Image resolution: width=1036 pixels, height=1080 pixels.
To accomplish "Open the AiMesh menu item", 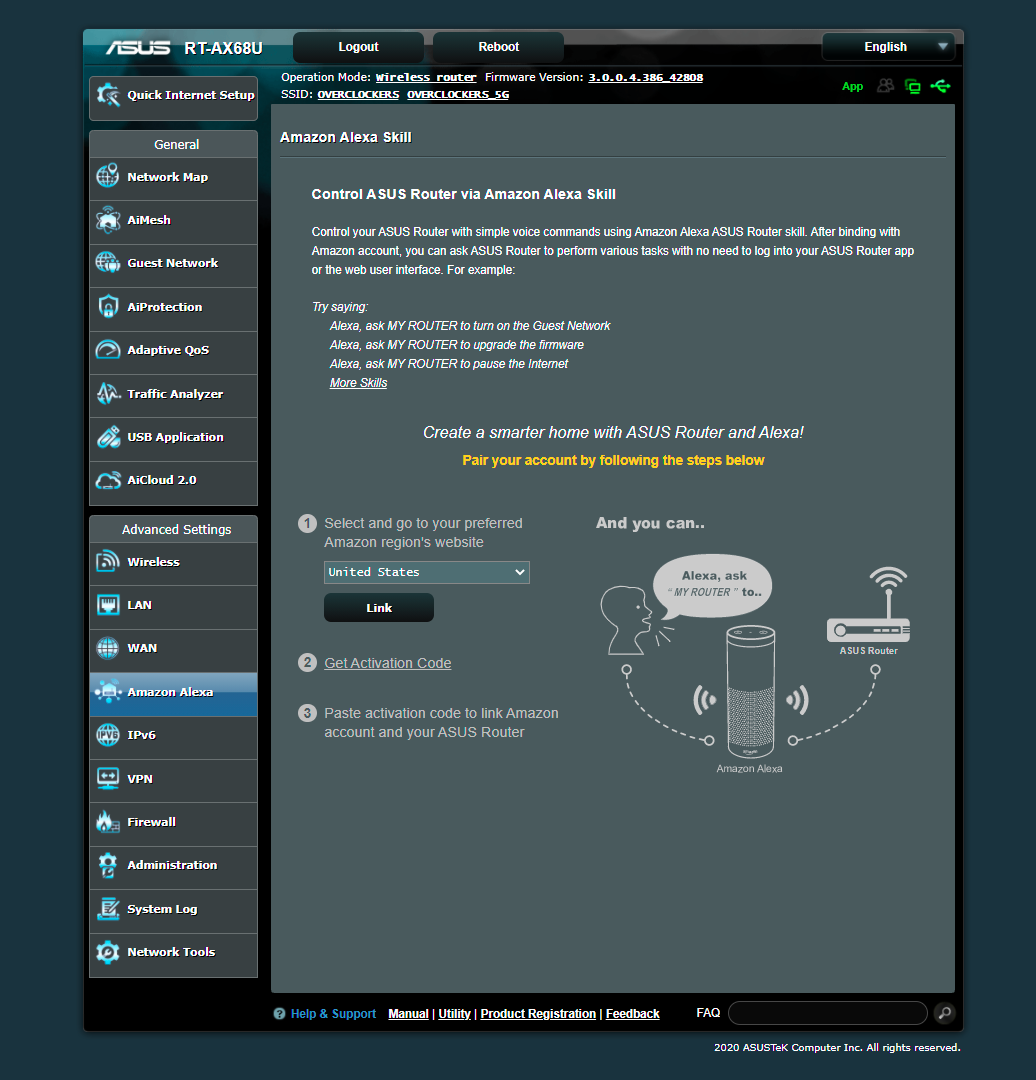I will (174, 220).
